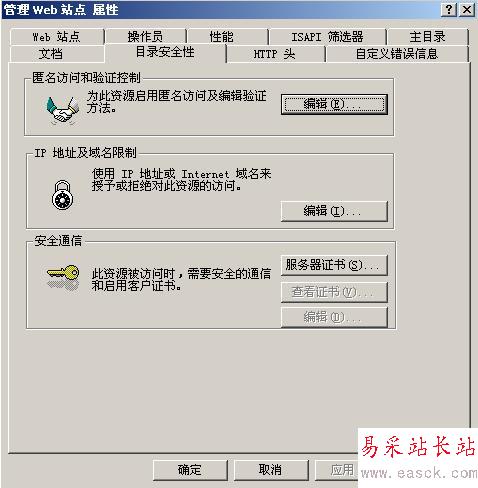Open the ISAPI 筛选器 tab
478x488 pixels.
click(328, 37)
